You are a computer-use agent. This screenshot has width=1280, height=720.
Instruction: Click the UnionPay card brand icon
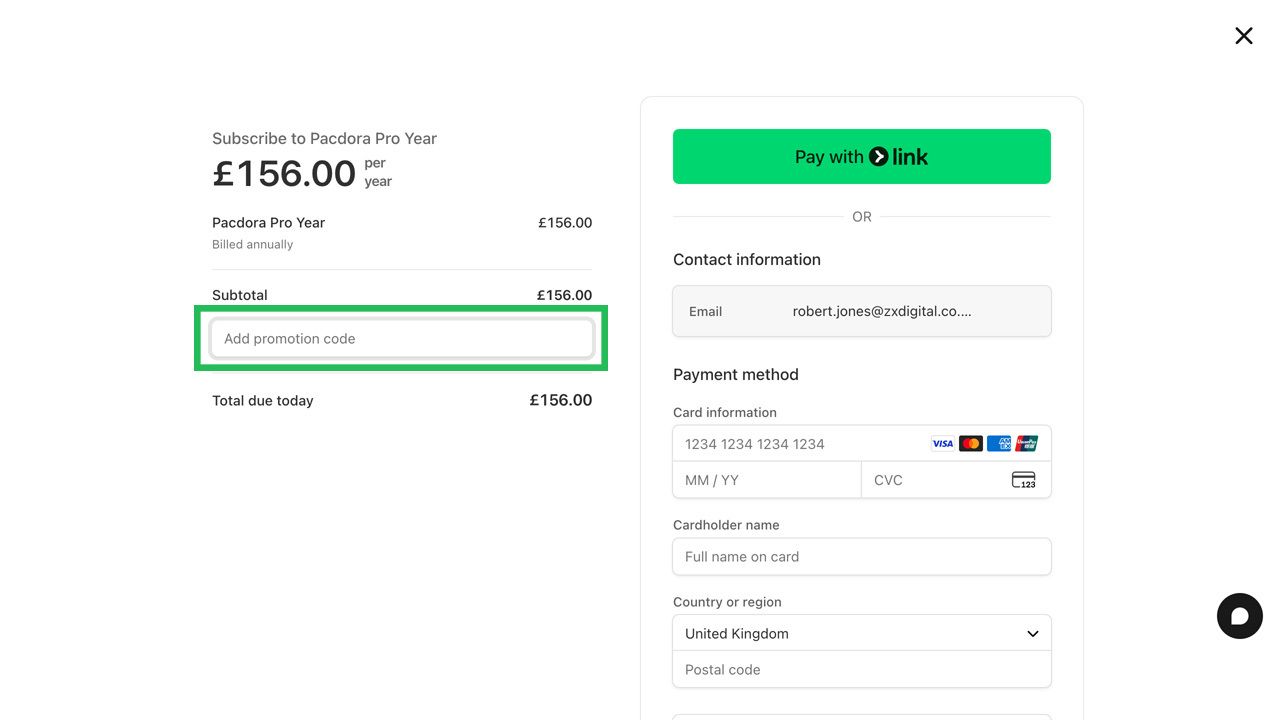pos(1025,443)
